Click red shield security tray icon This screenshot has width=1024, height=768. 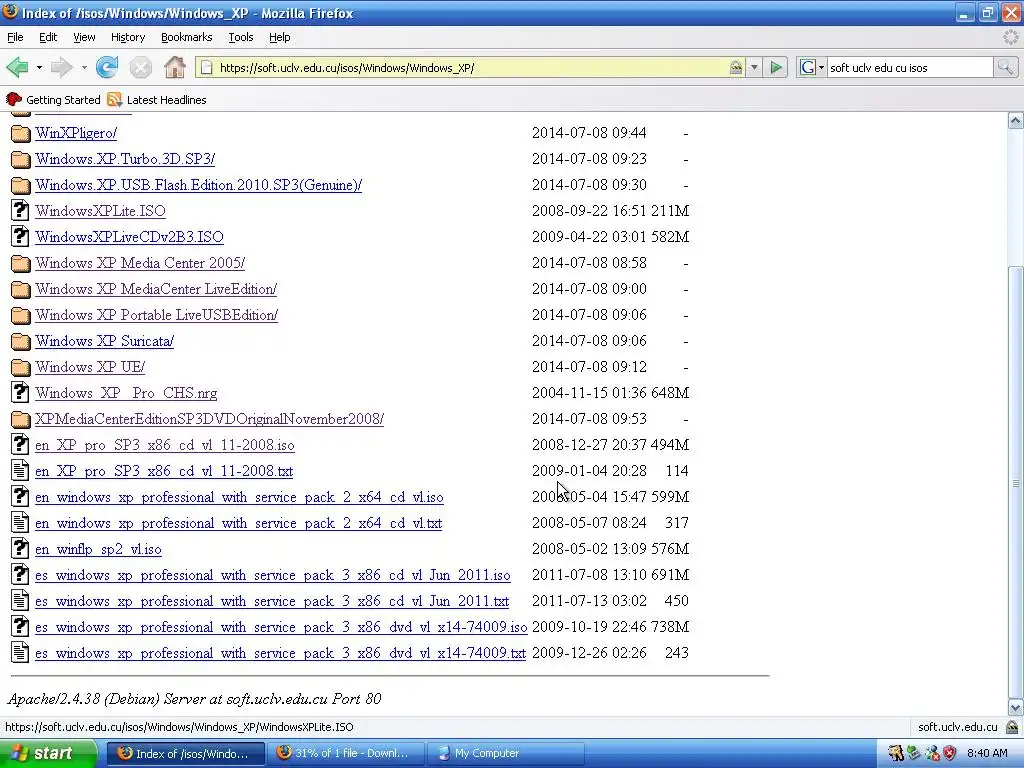click(949, 754)
